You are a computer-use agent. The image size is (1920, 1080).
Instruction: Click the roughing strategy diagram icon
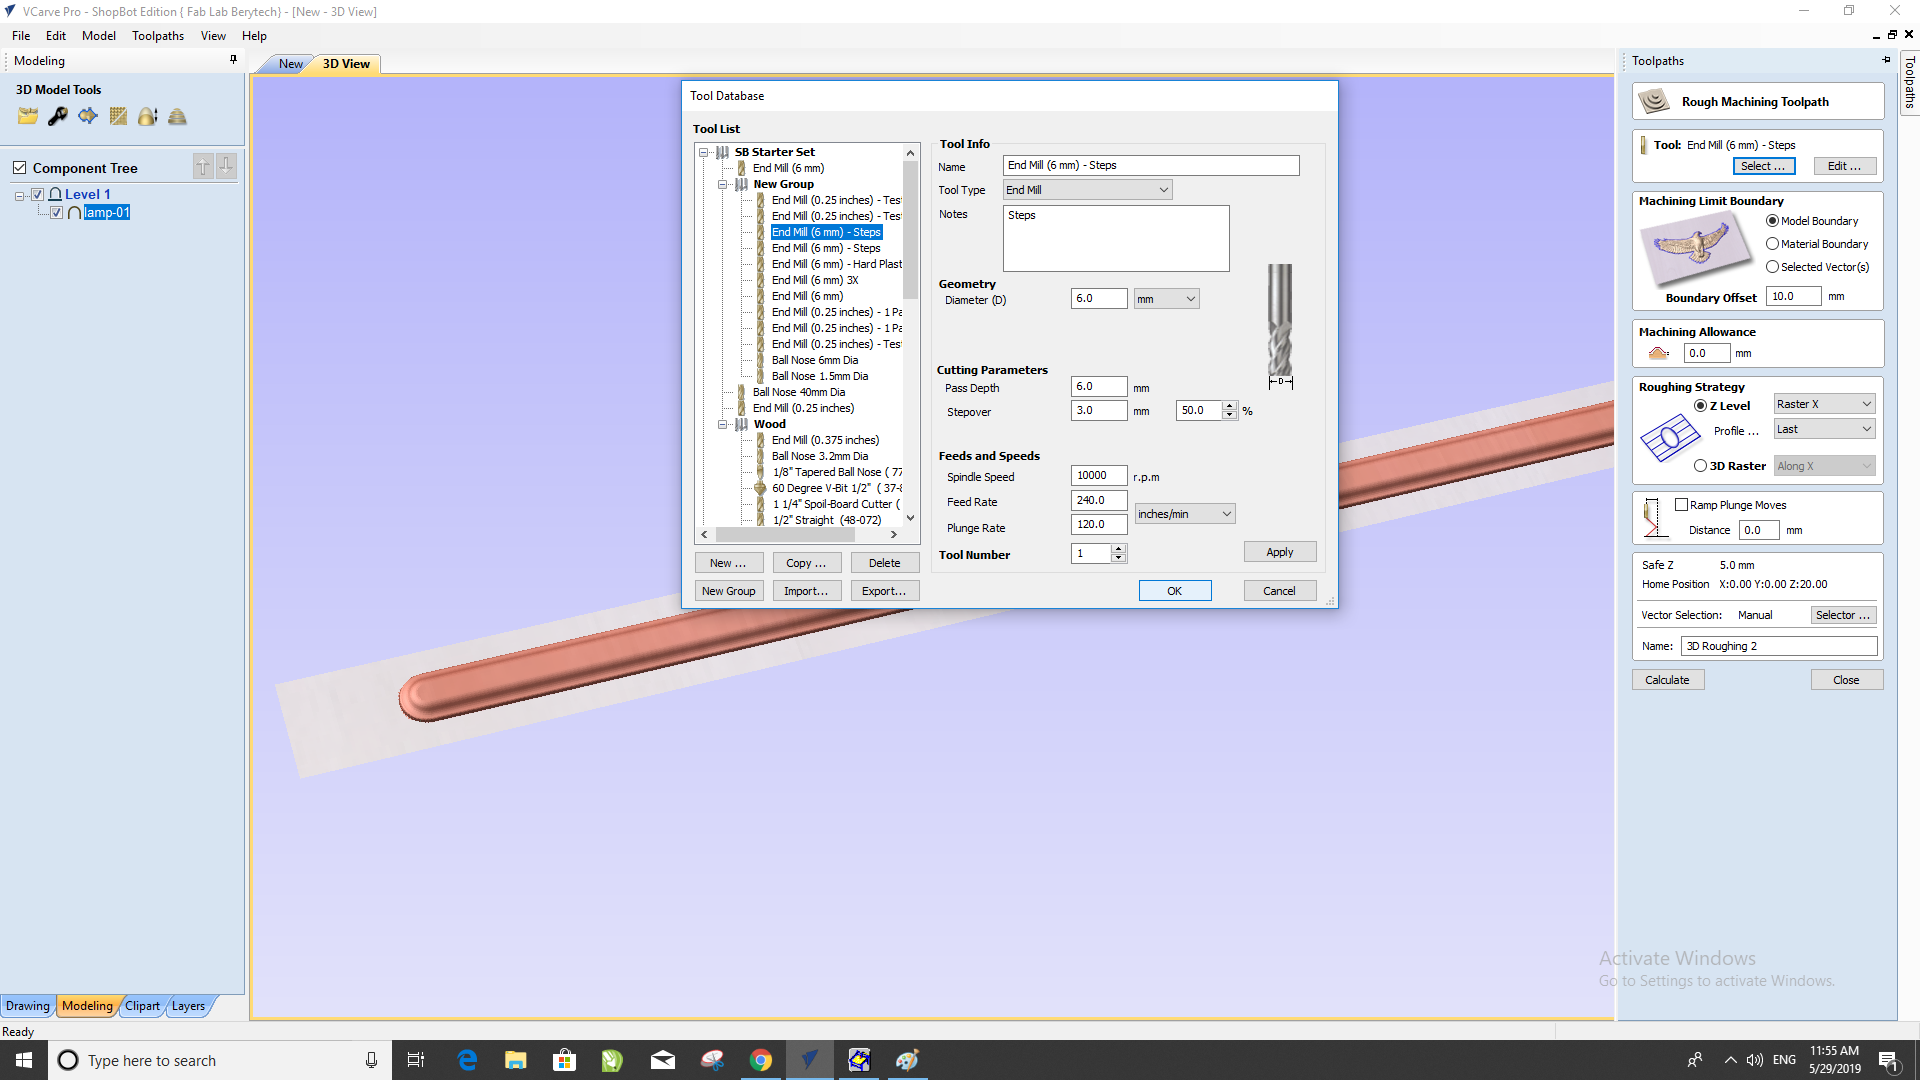(x=1669, y=438)
